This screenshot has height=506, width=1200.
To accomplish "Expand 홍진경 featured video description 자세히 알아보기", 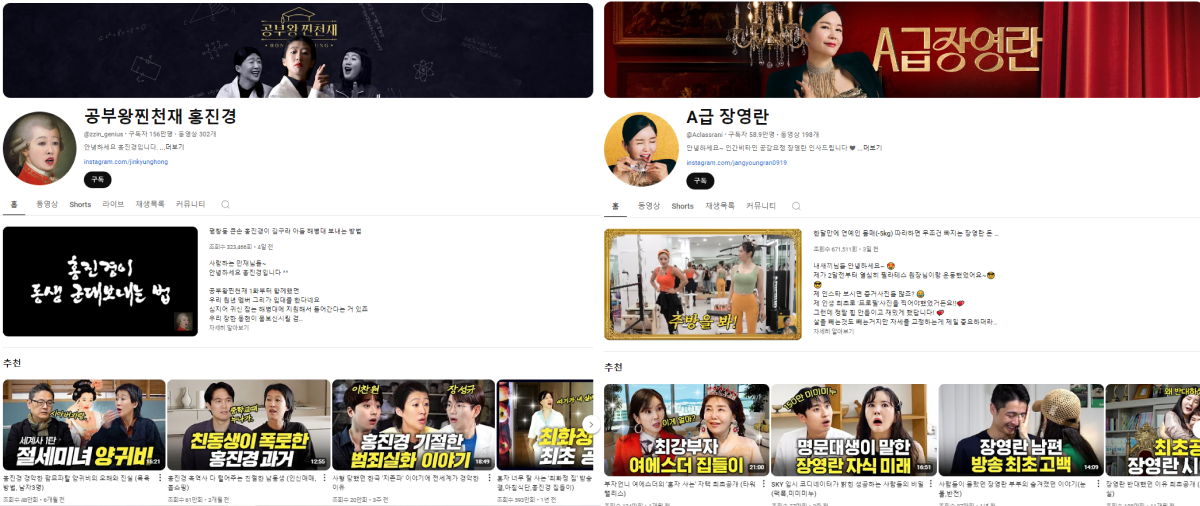I will (x=229, y=327).
